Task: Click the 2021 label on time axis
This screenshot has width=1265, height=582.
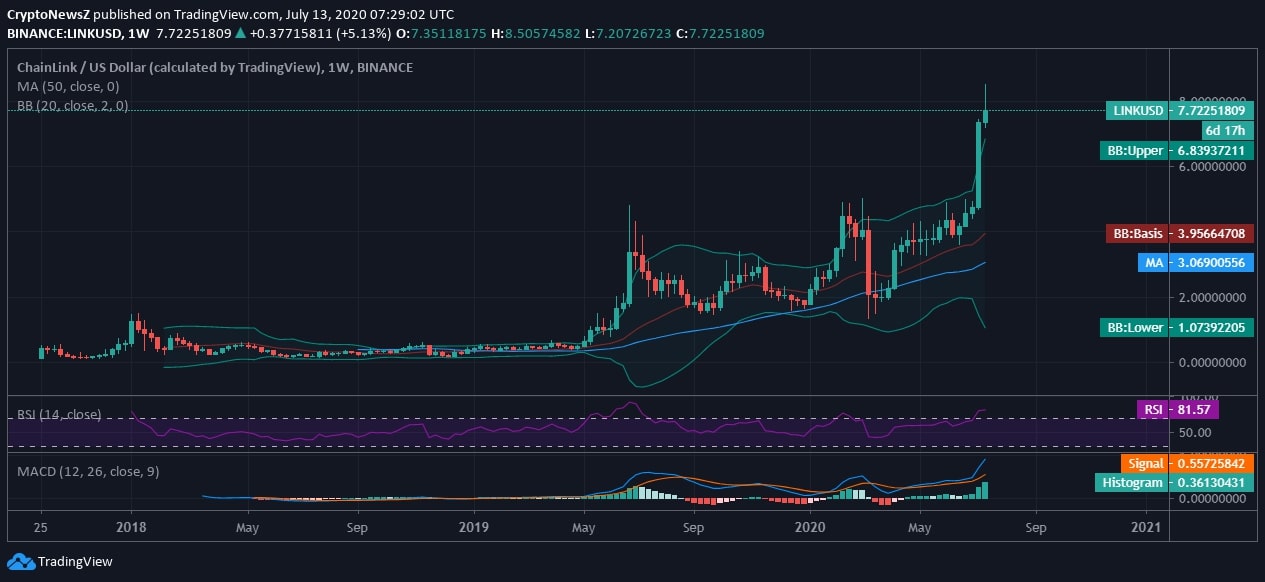Action: 1146,526
